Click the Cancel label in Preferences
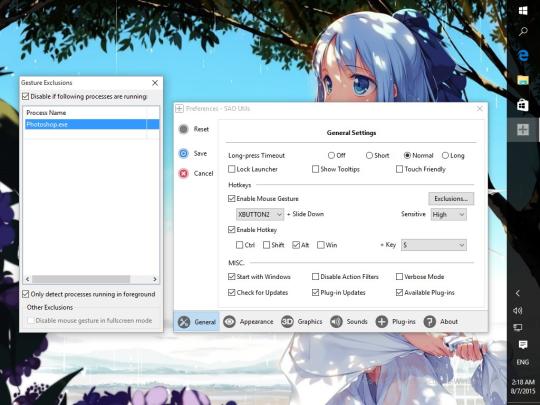The height and width of the screenshot is (405, 540). 203,173
